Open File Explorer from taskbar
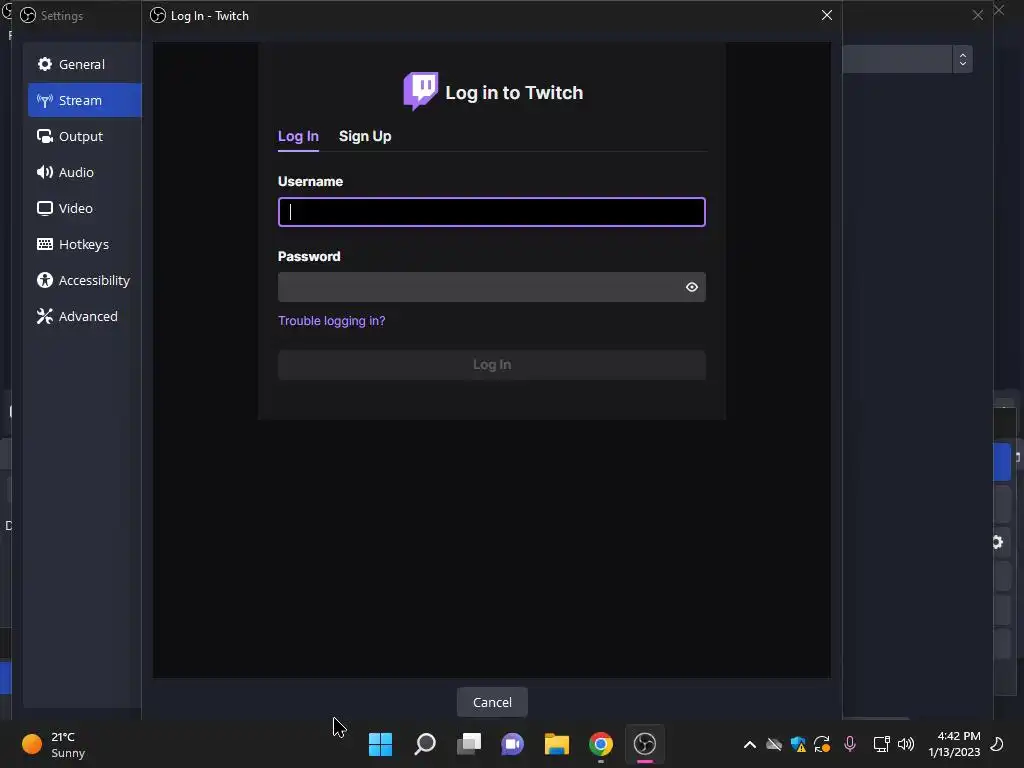1024x768 pixels. coord(556,743)
